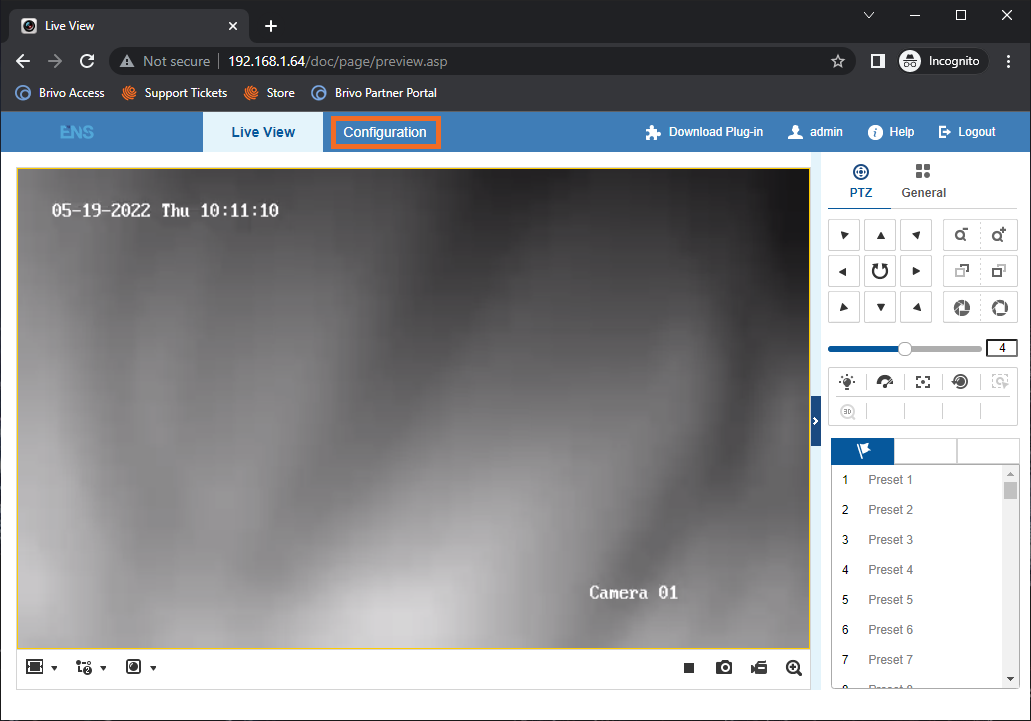This screenshot has width=1031, height=721.
Task: Open the Configuration tab
Action: [385, 132]
